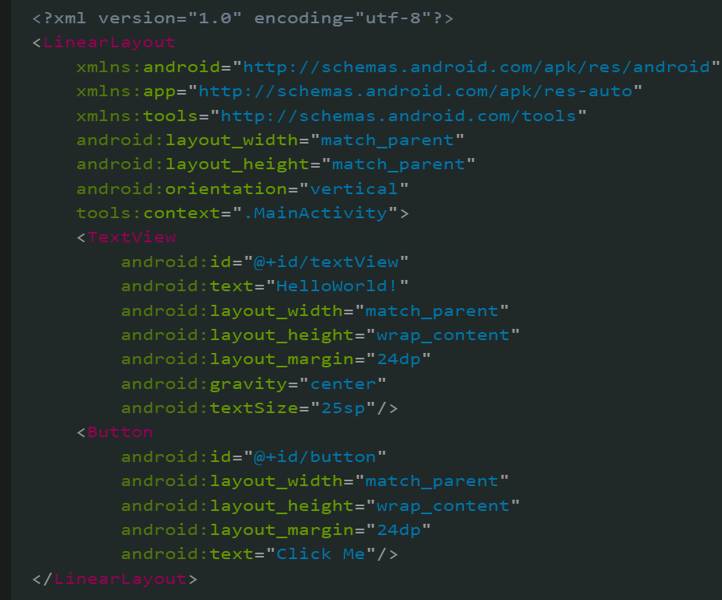The height and width of the screenshot is (600, 722).
Task: Click the @+id/textView id value
Action: pos(326,262)
